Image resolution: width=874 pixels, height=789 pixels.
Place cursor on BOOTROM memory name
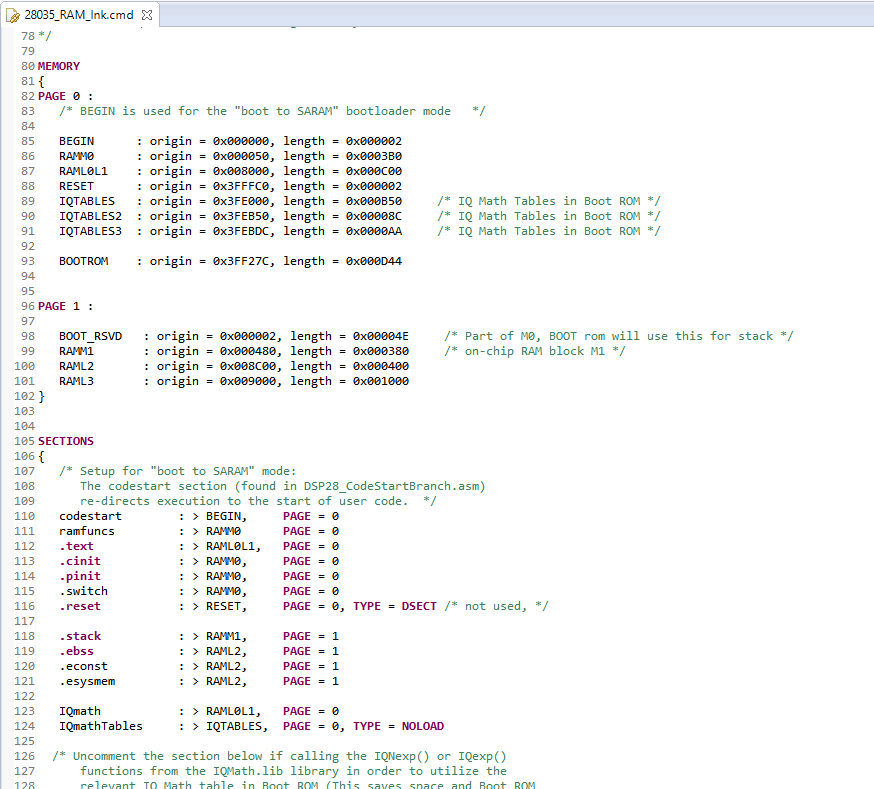click(x=83, y=261)
